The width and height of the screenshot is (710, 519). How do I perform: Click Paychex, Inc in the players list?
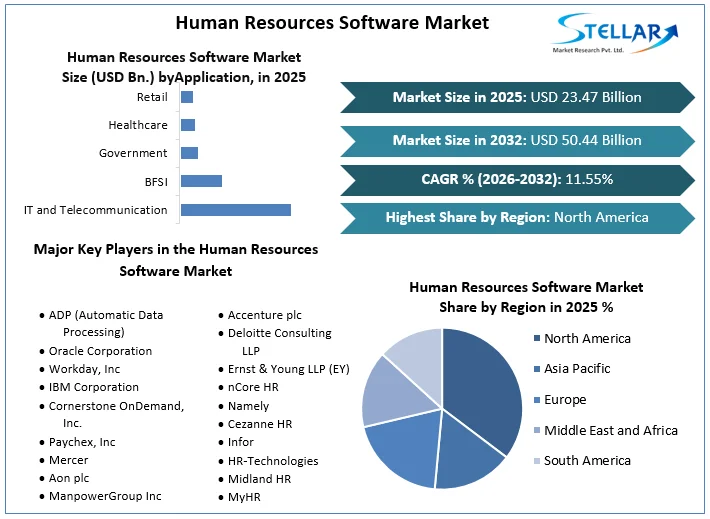[78, 442]
